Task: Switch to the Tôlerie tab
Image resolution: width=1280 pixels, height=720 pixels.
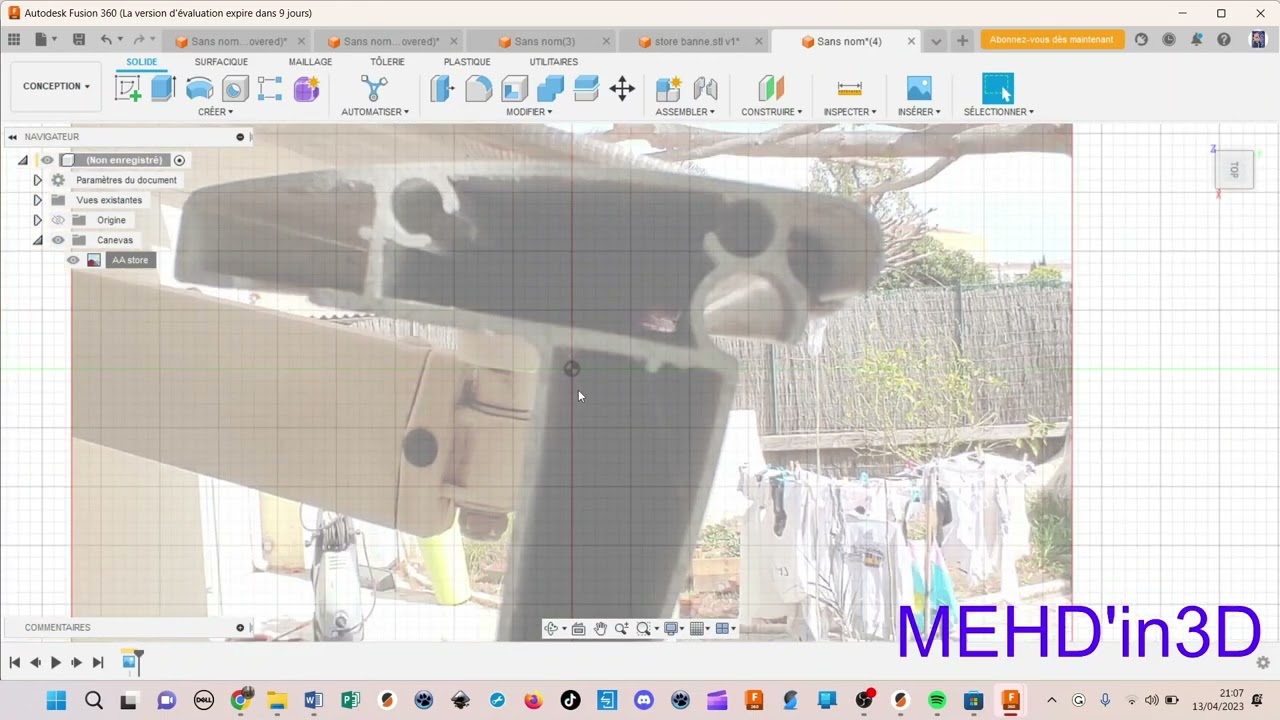Action: tap(387, 62)
